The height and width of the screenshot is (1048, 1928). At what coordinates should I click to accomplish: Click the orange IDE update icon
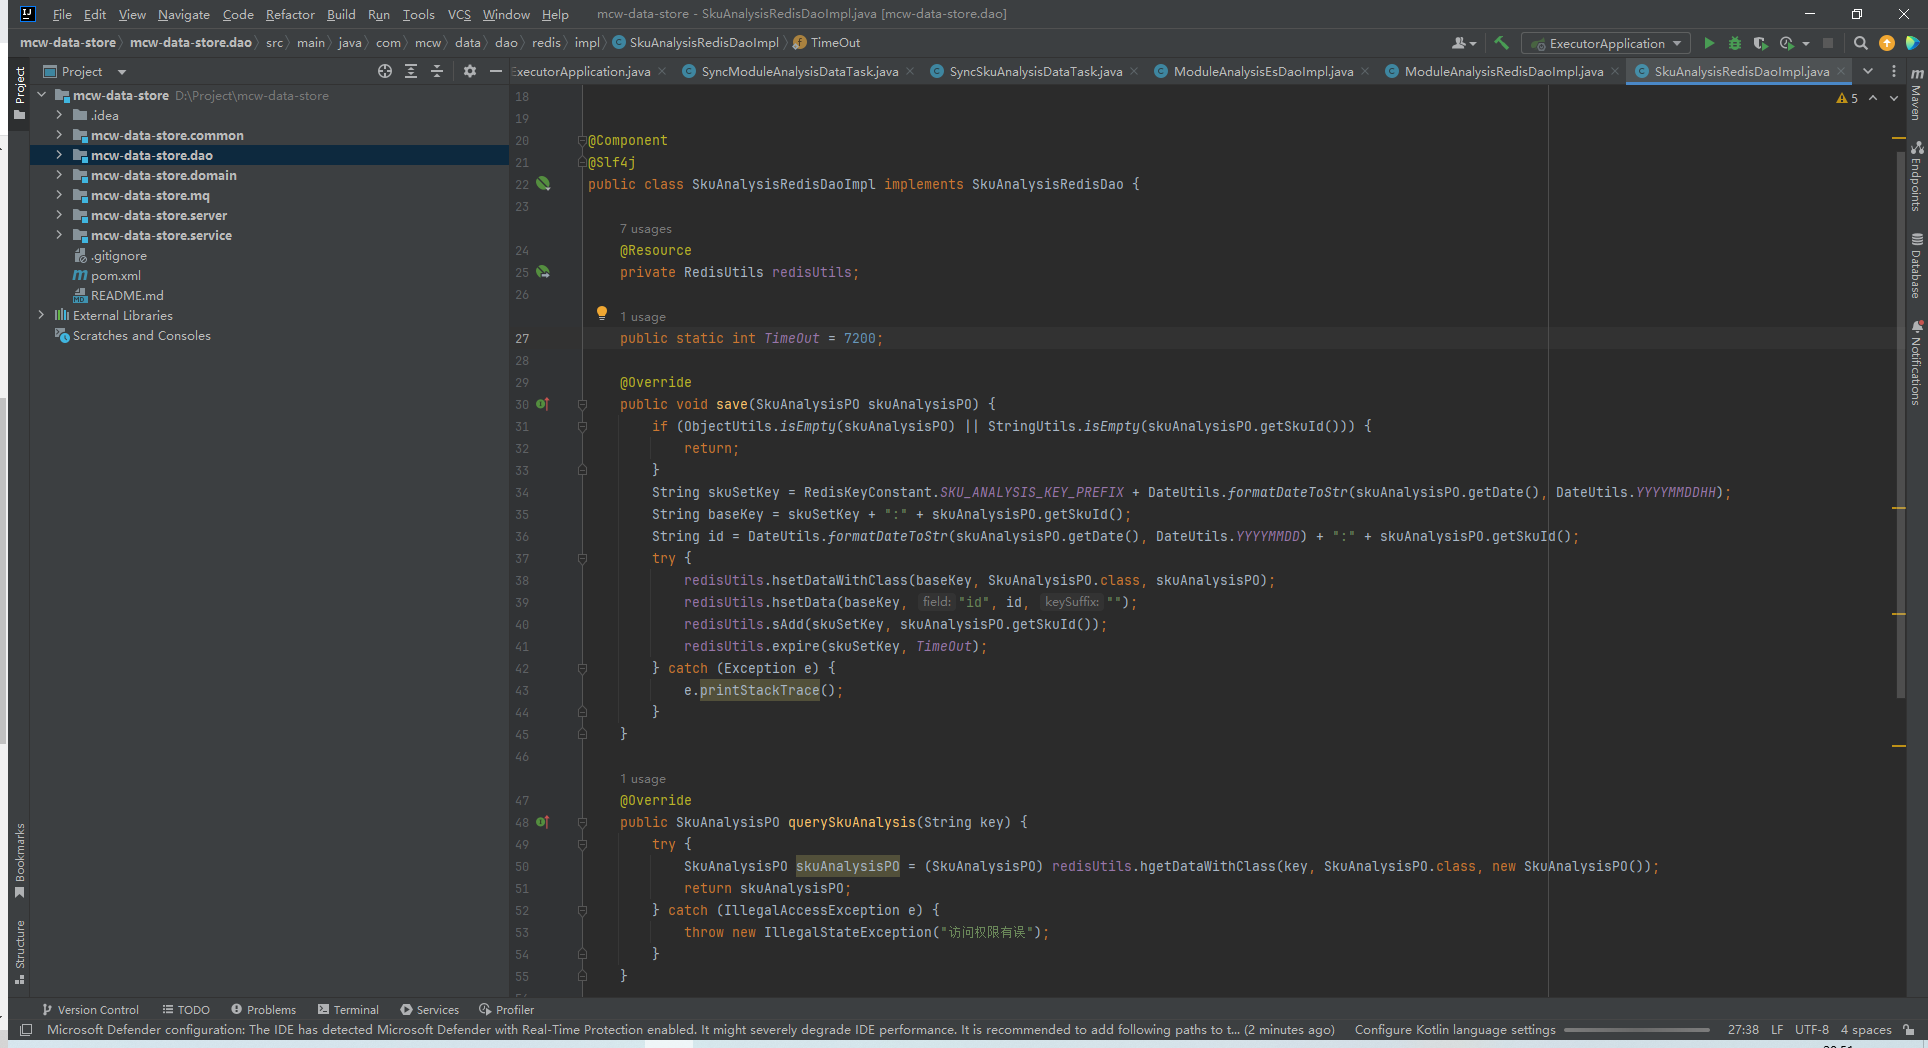coord(1887,43)
